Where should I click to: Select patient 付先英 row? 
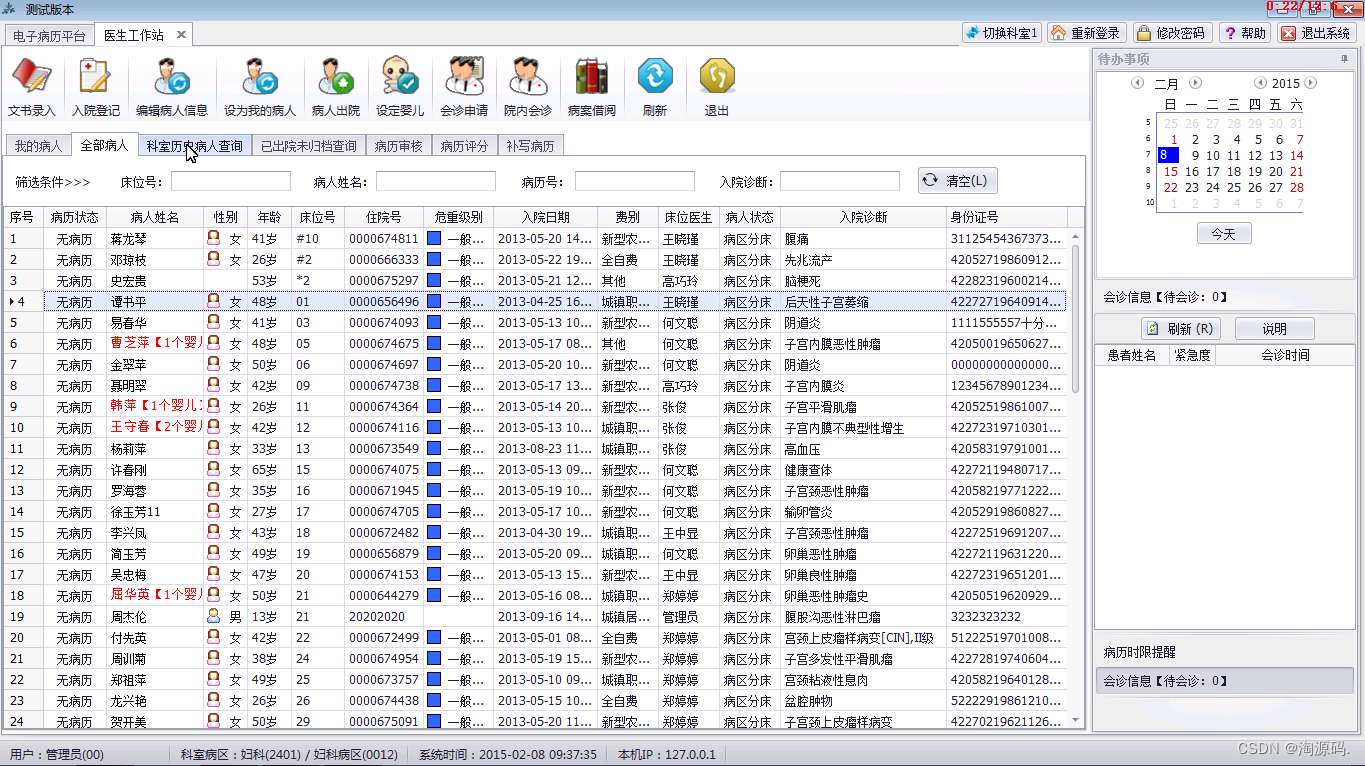[x=535, y=637]
